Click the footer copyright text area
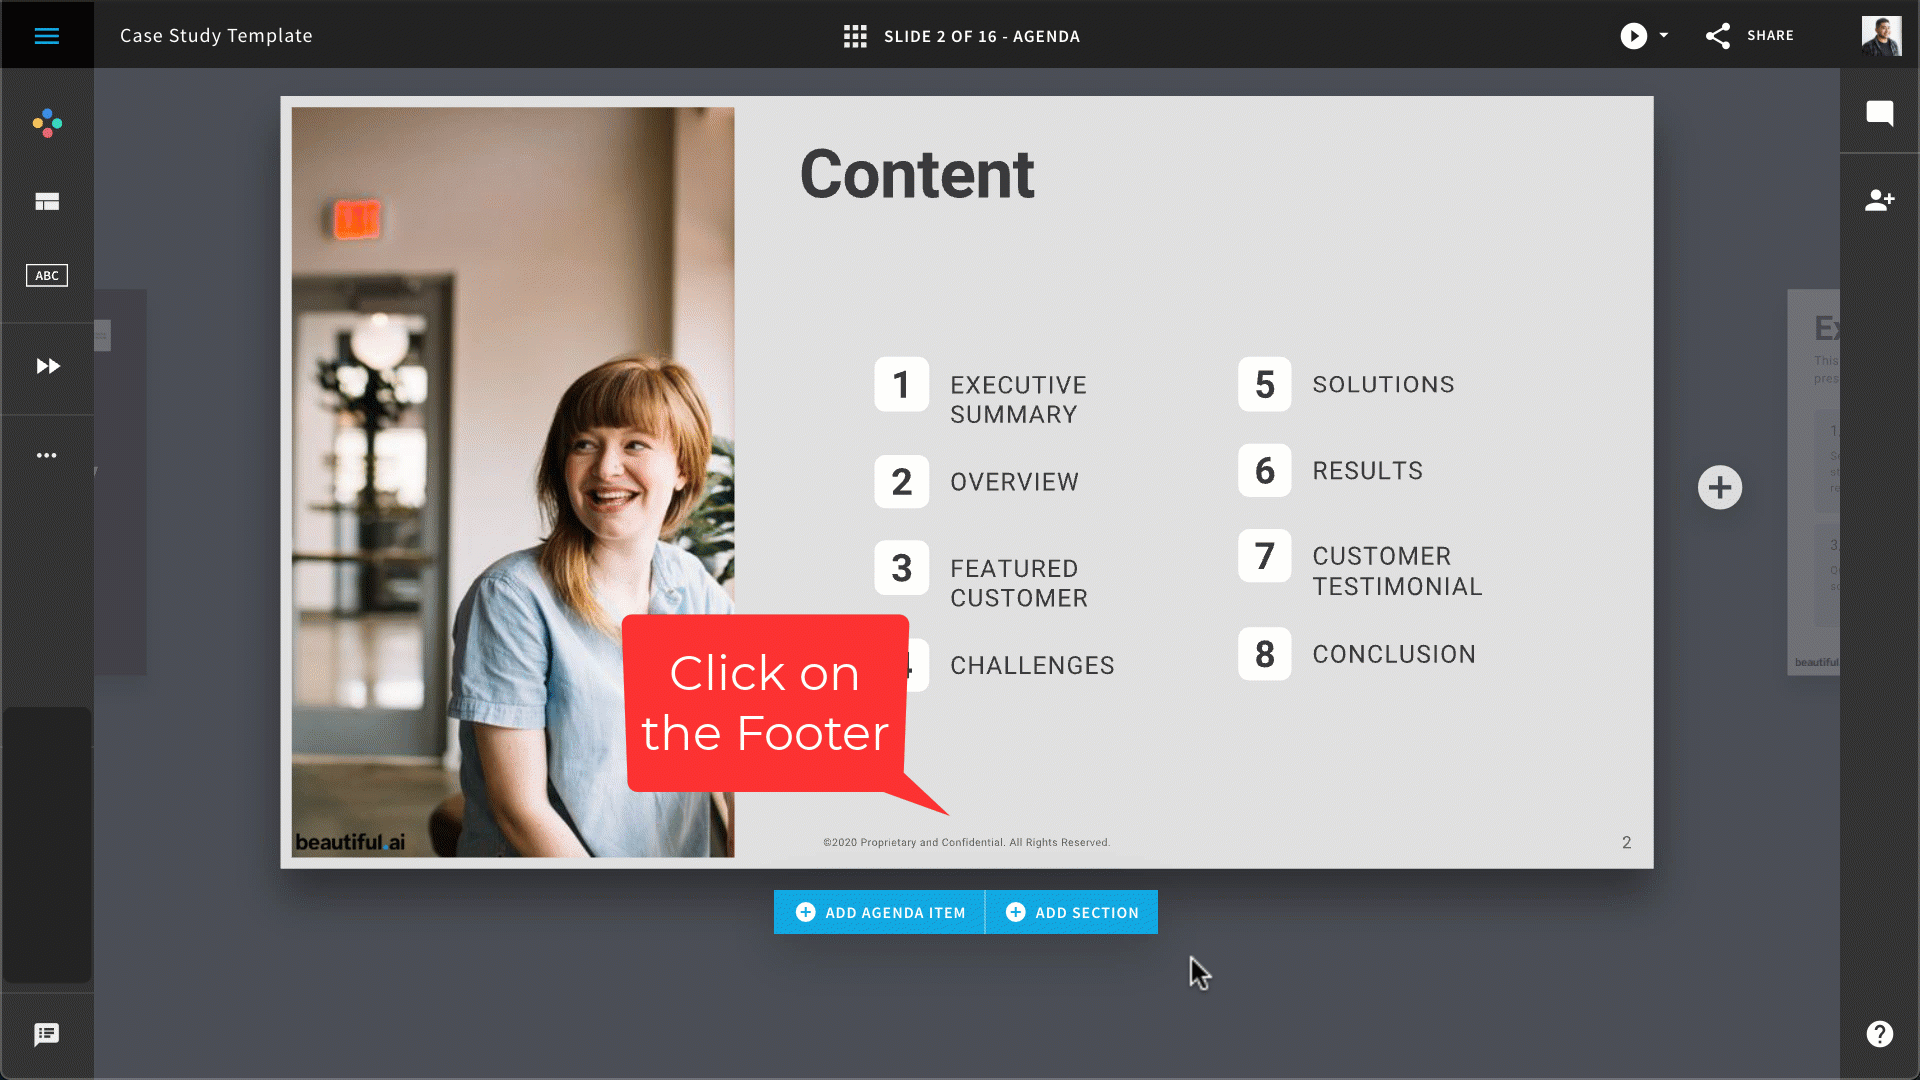This screenshot has height=1080, width=1920. click(x=965, y=841)
